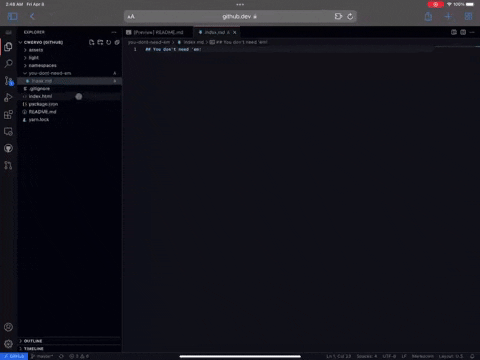Open Safari extensions icon in address bar
This screenshot has width=480, height=360.
pos(338,16)
